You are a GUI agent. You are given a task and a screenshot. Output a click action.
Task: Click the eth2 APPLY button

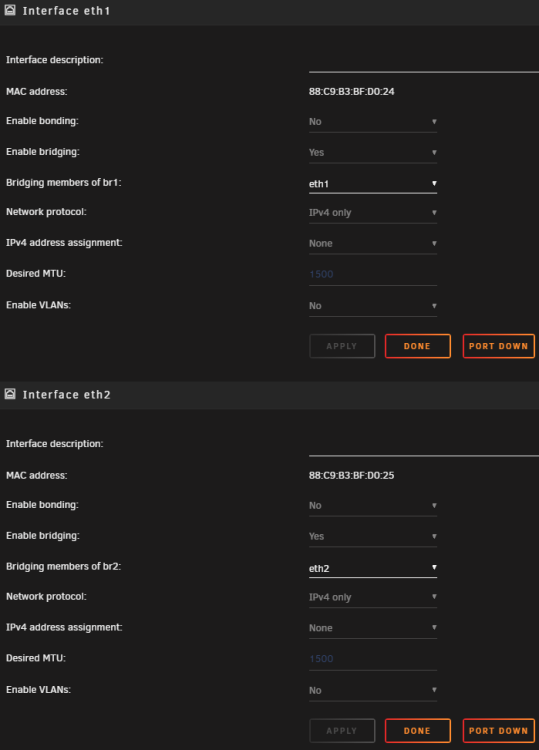coord(342,730)
